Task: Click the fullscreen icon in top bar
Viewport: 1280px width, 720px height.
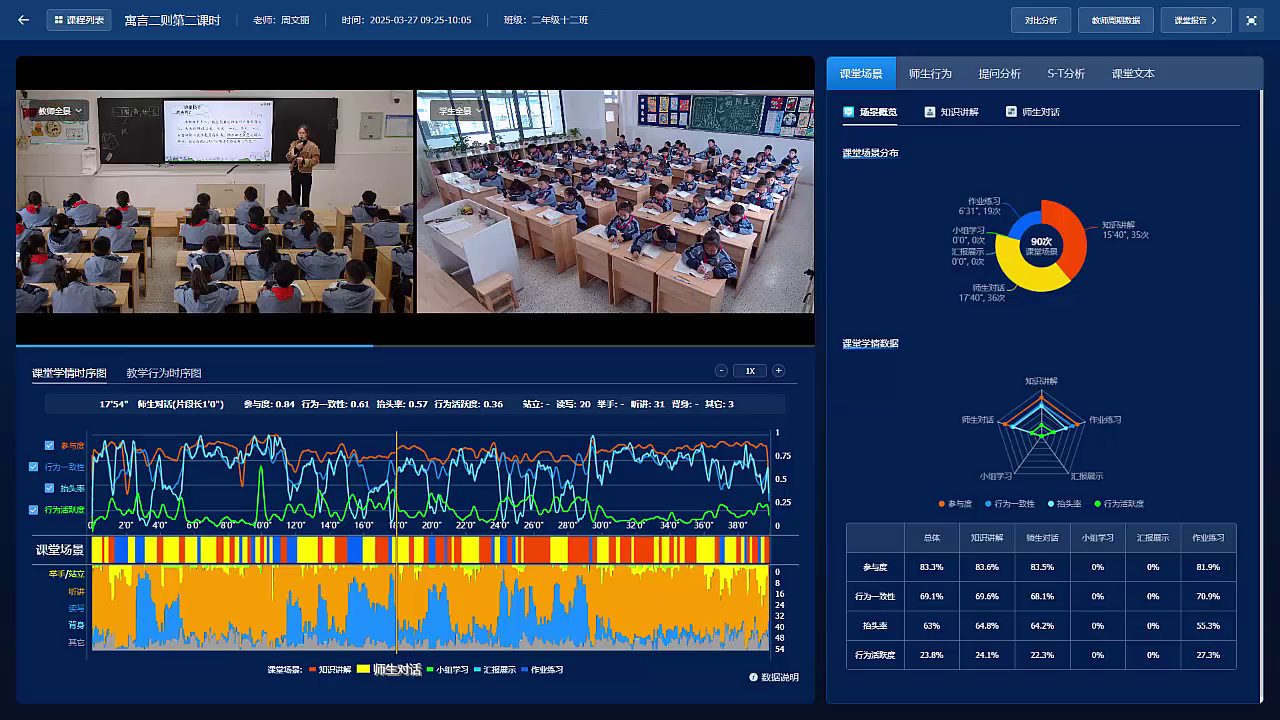Action: tap(1251, 20)
